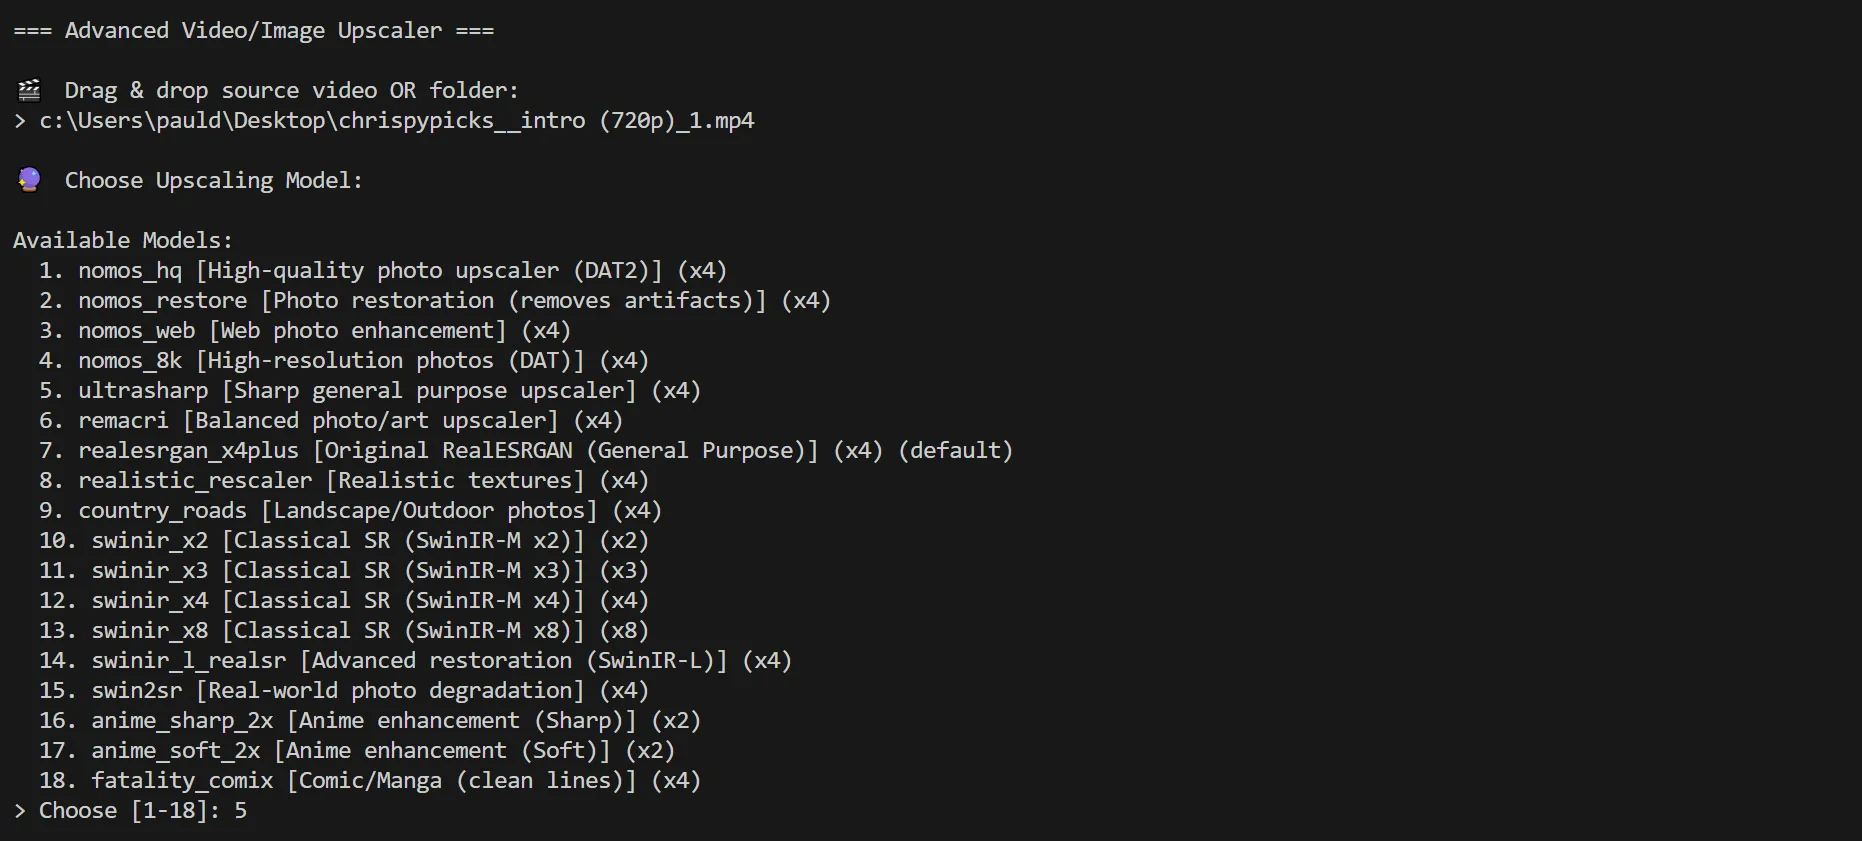The width and height of the screenshot is (1862, 841).
Task: Click the realistic_rescaler realistic textures line
Action: tap(343, 481)
